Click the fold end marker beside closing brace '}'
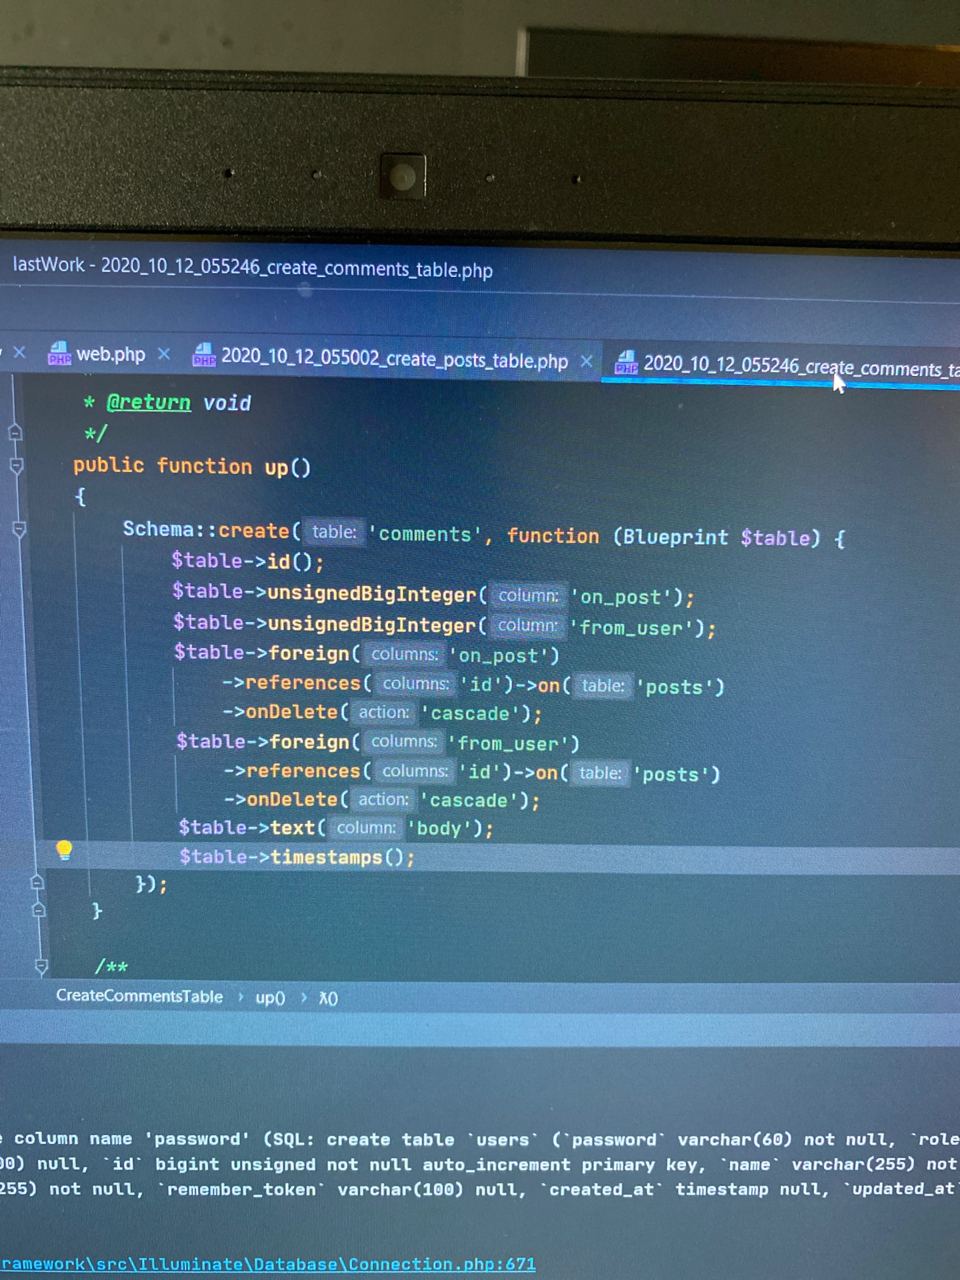This screenshot has width=960, height=1280. (x=39, y=909)
